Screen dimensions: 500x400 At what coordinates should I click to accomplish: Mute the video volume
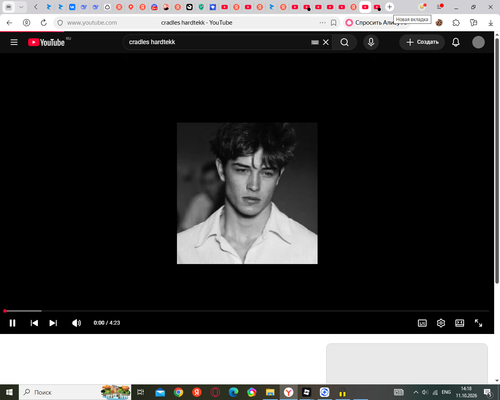tap(76, 323)
